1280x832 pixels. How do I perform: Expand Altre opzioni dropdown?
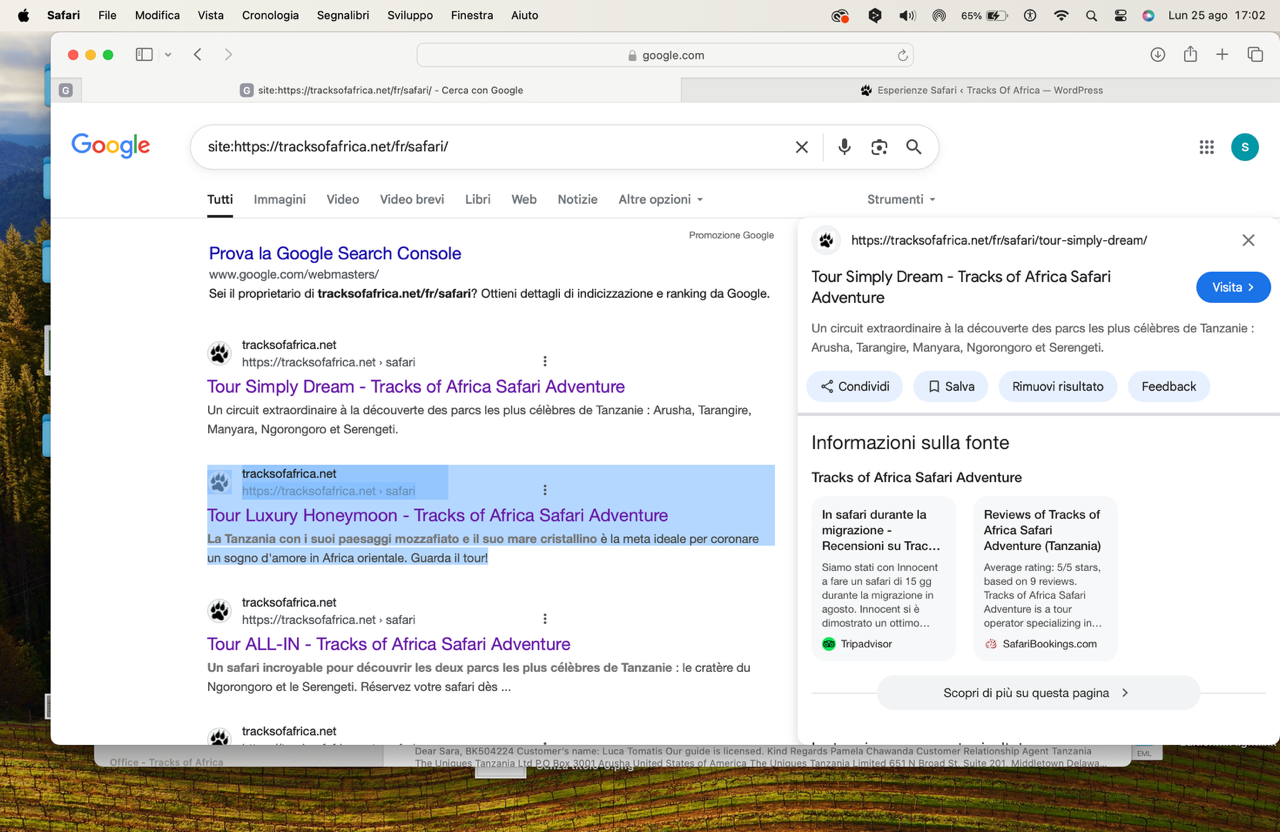tap(661, 200)
